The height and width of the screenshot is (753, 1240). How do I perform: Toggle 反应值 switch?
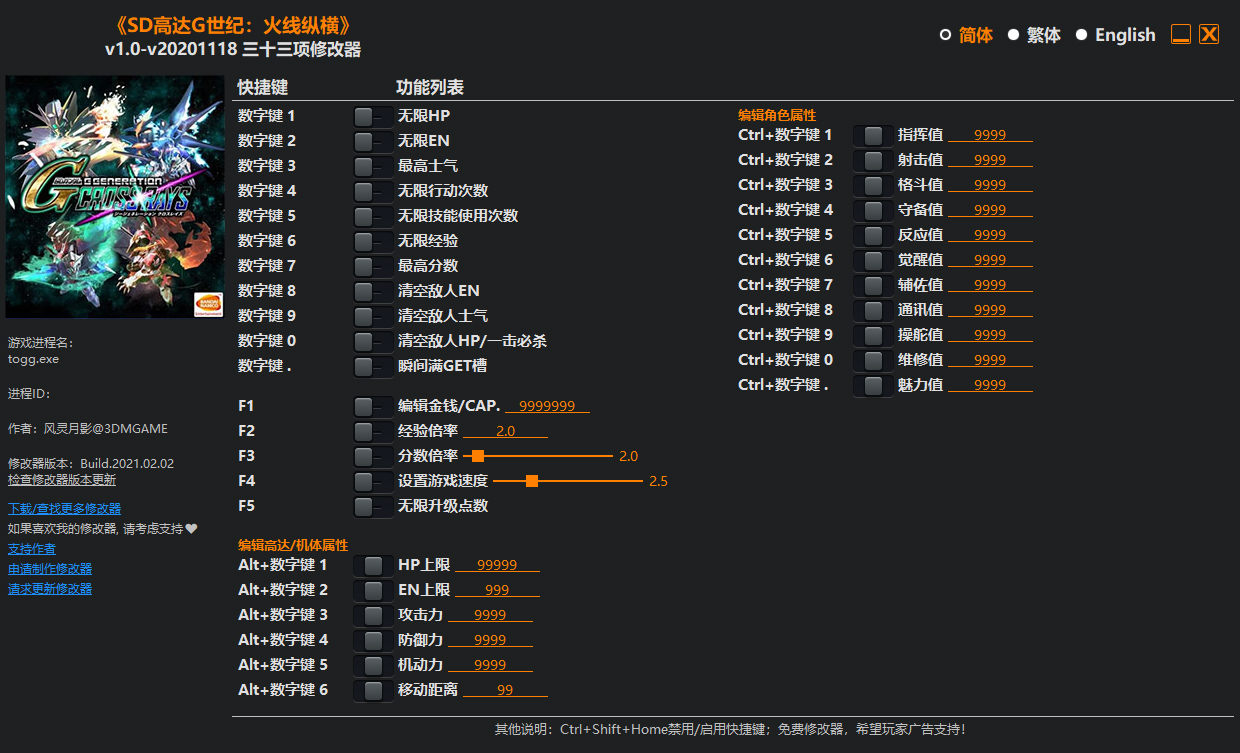(x=873, y=235)
